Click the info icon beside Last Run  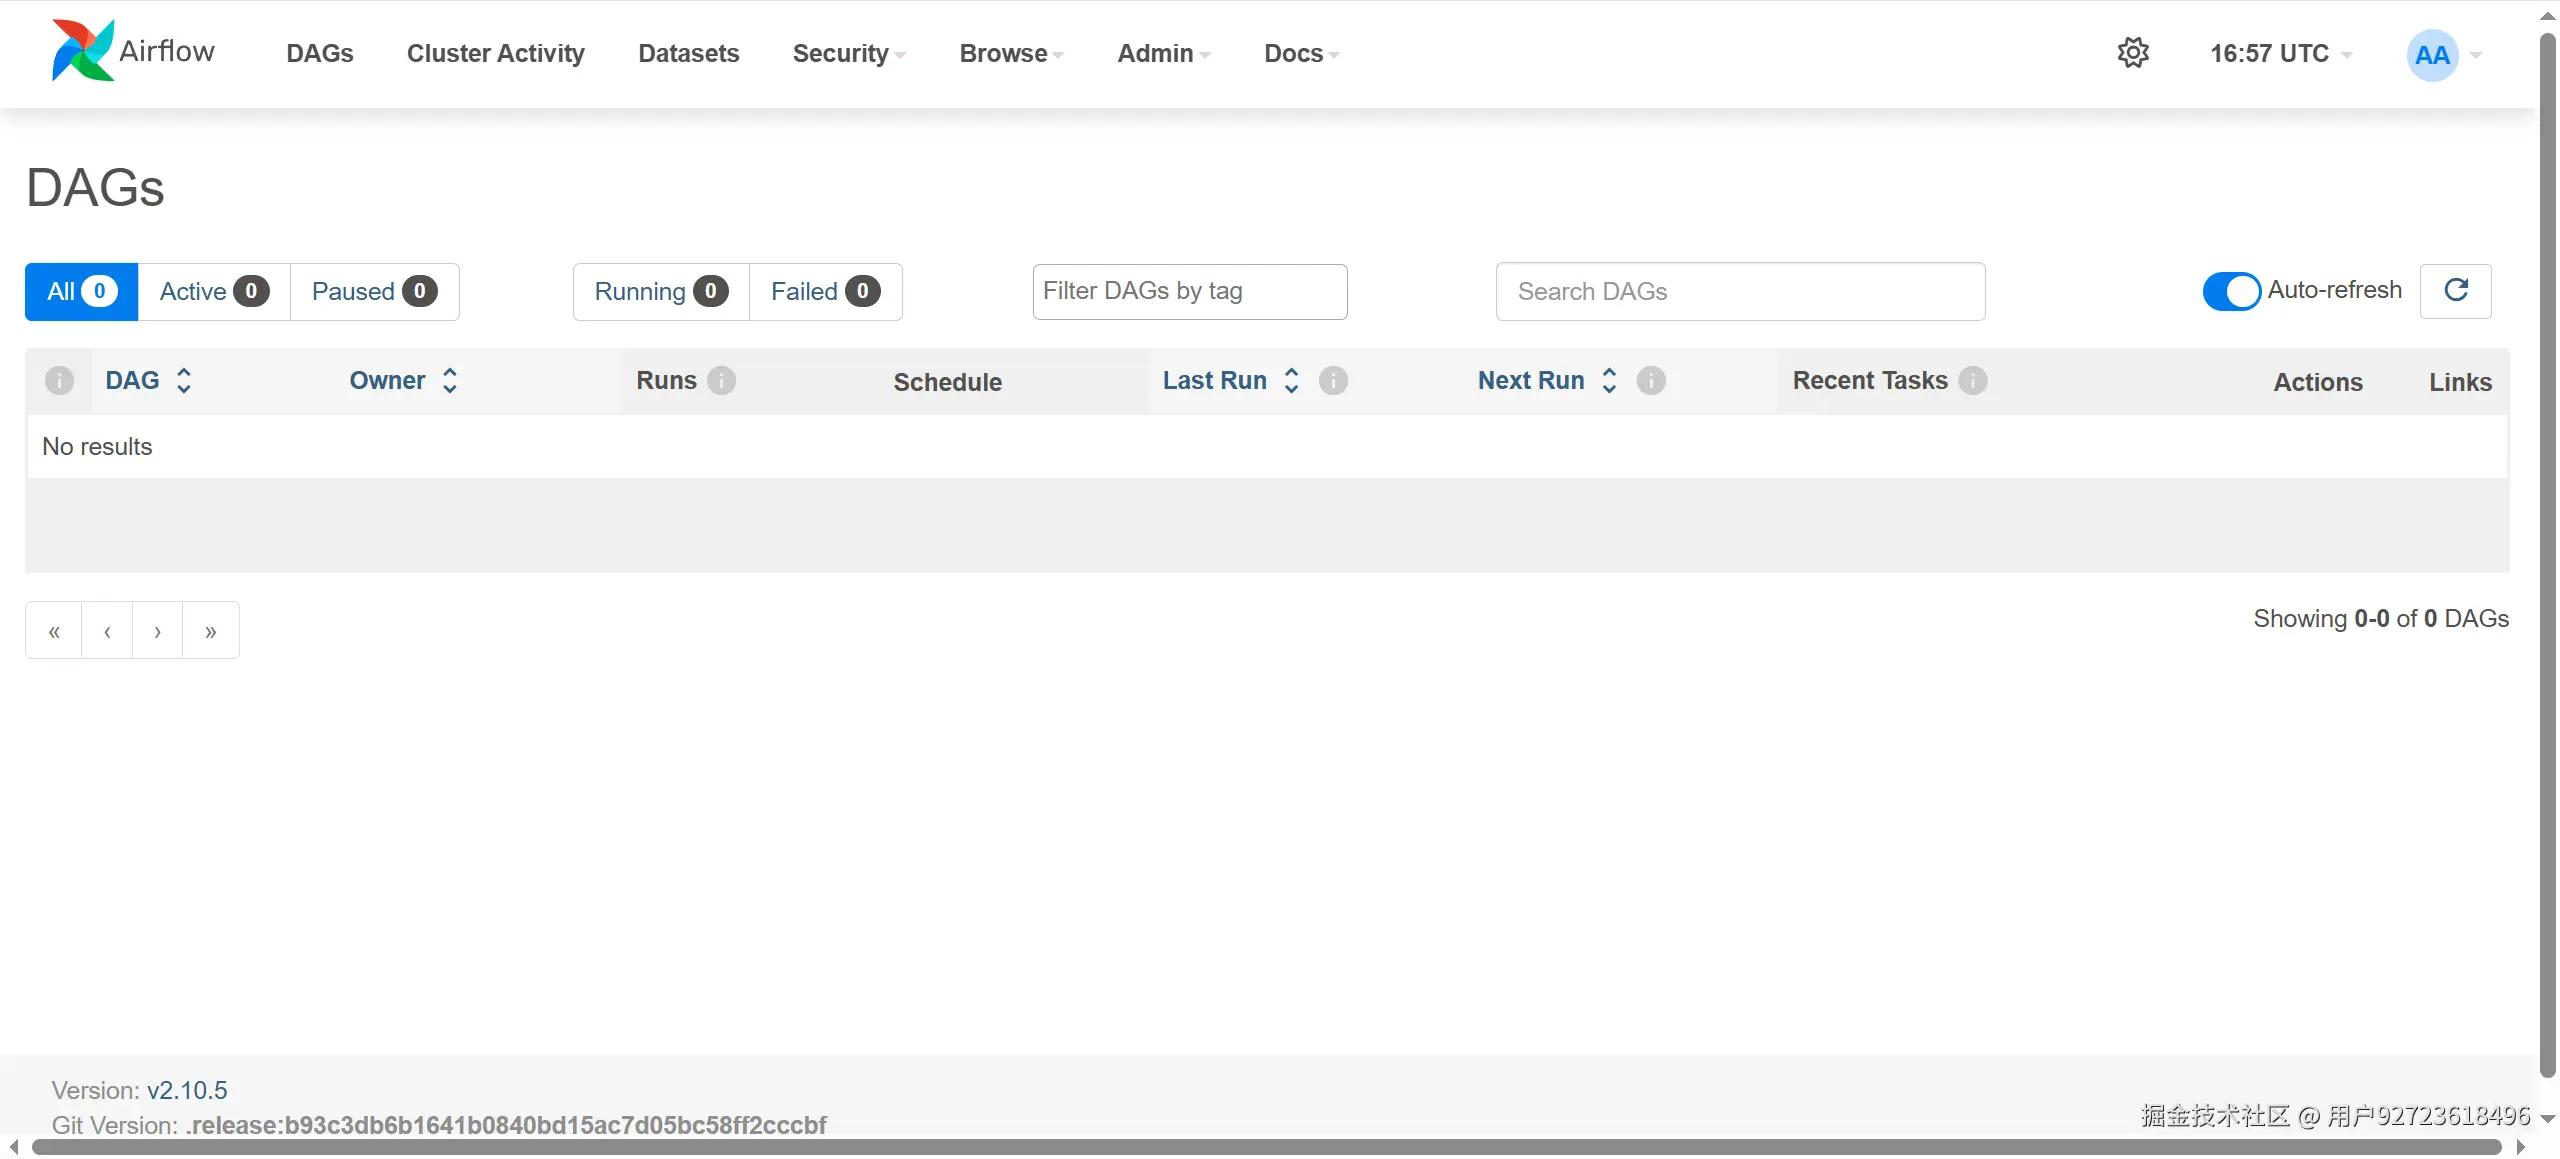(x=1333, y=381)
